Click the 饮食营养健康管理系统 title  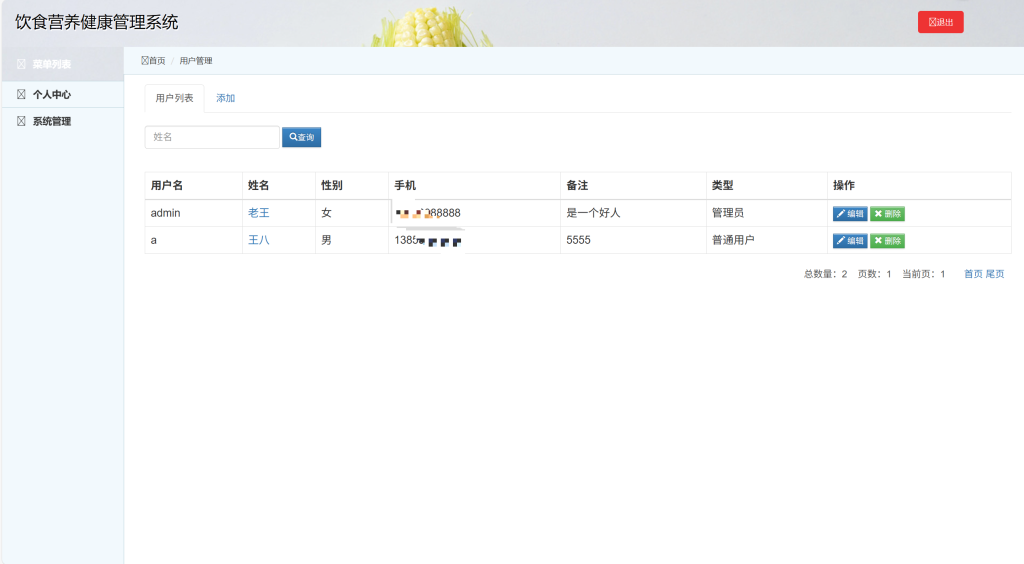97,22
